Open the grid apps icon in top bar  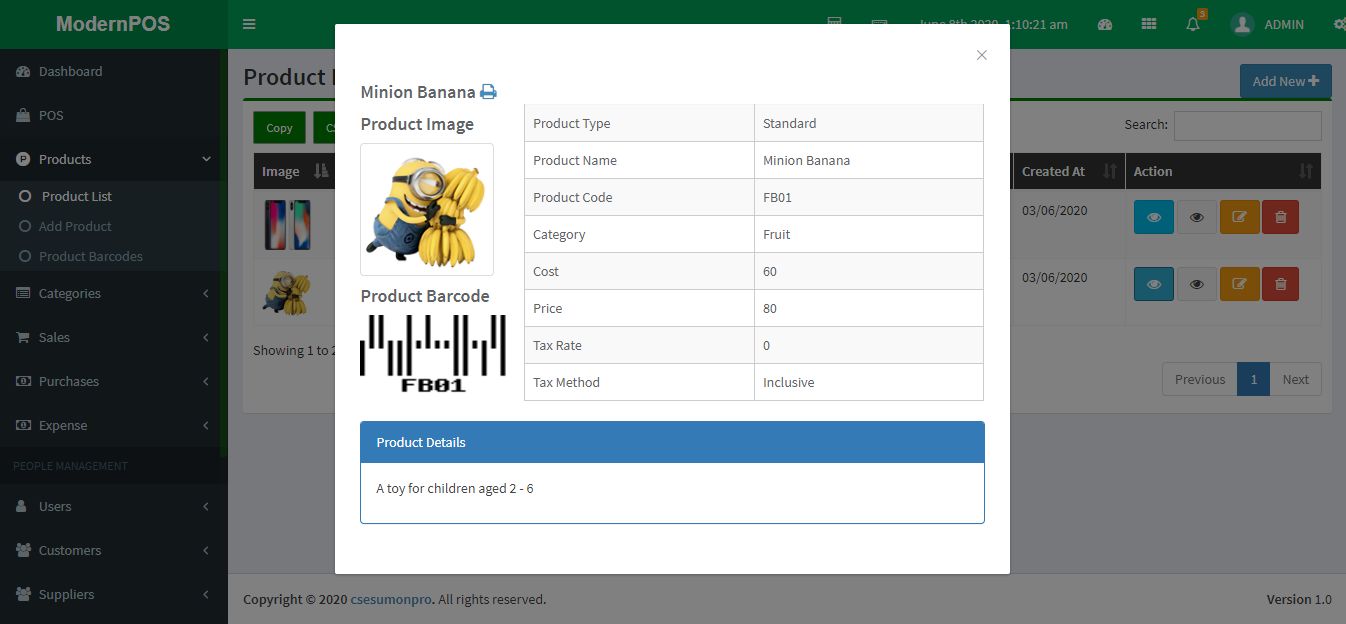tap(1149, 24)
